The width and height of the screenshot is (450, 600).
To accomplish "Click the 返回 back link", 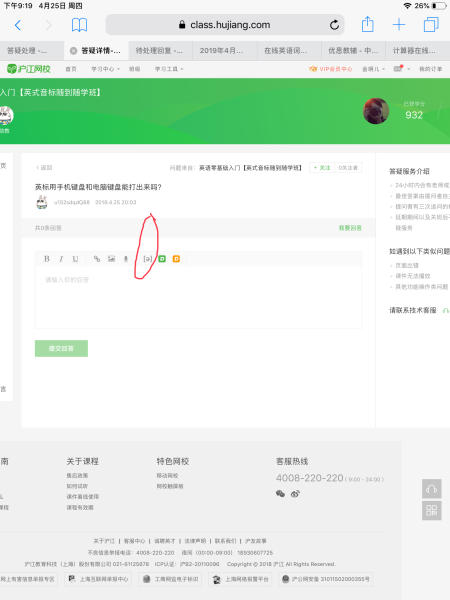I will [44, 168].
